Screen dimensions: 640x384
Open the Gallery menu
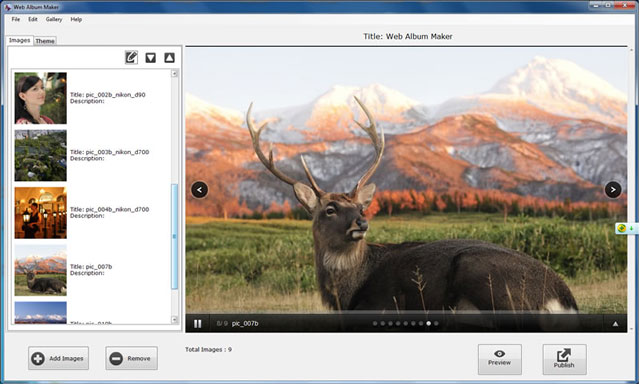(x=54, y=19)
